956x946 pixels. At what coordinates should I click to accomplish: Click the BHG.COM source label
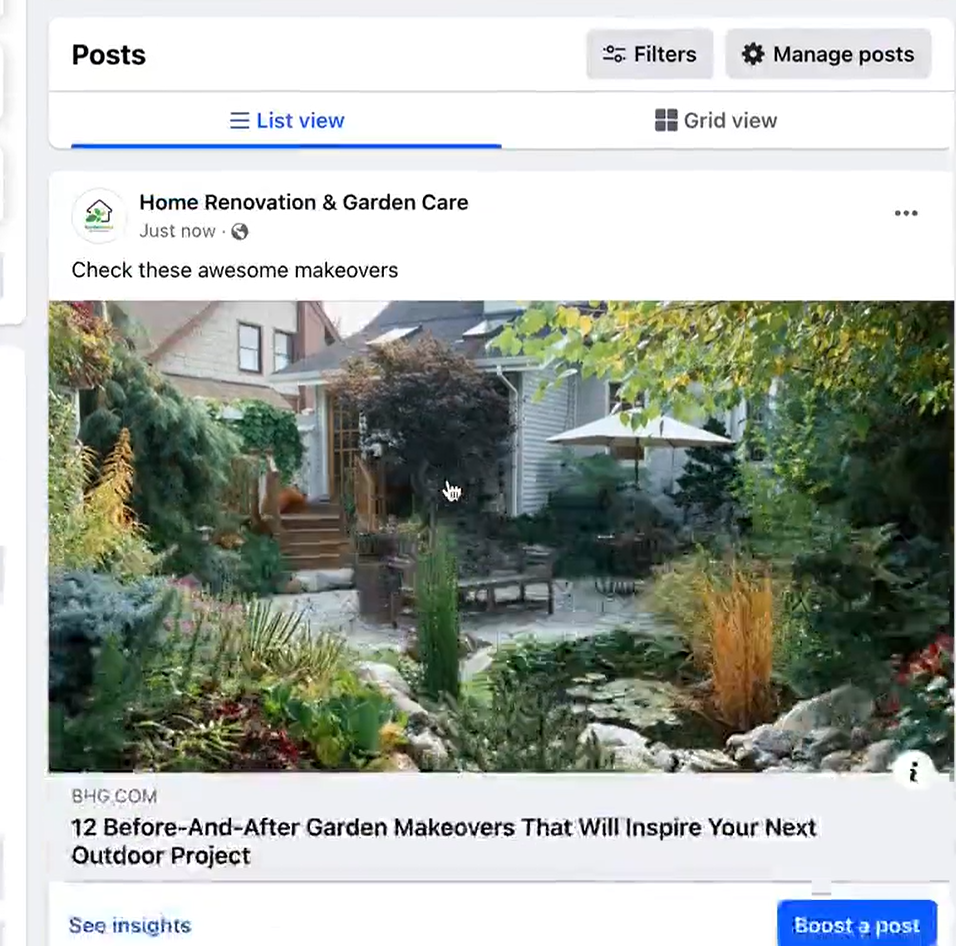114,796
